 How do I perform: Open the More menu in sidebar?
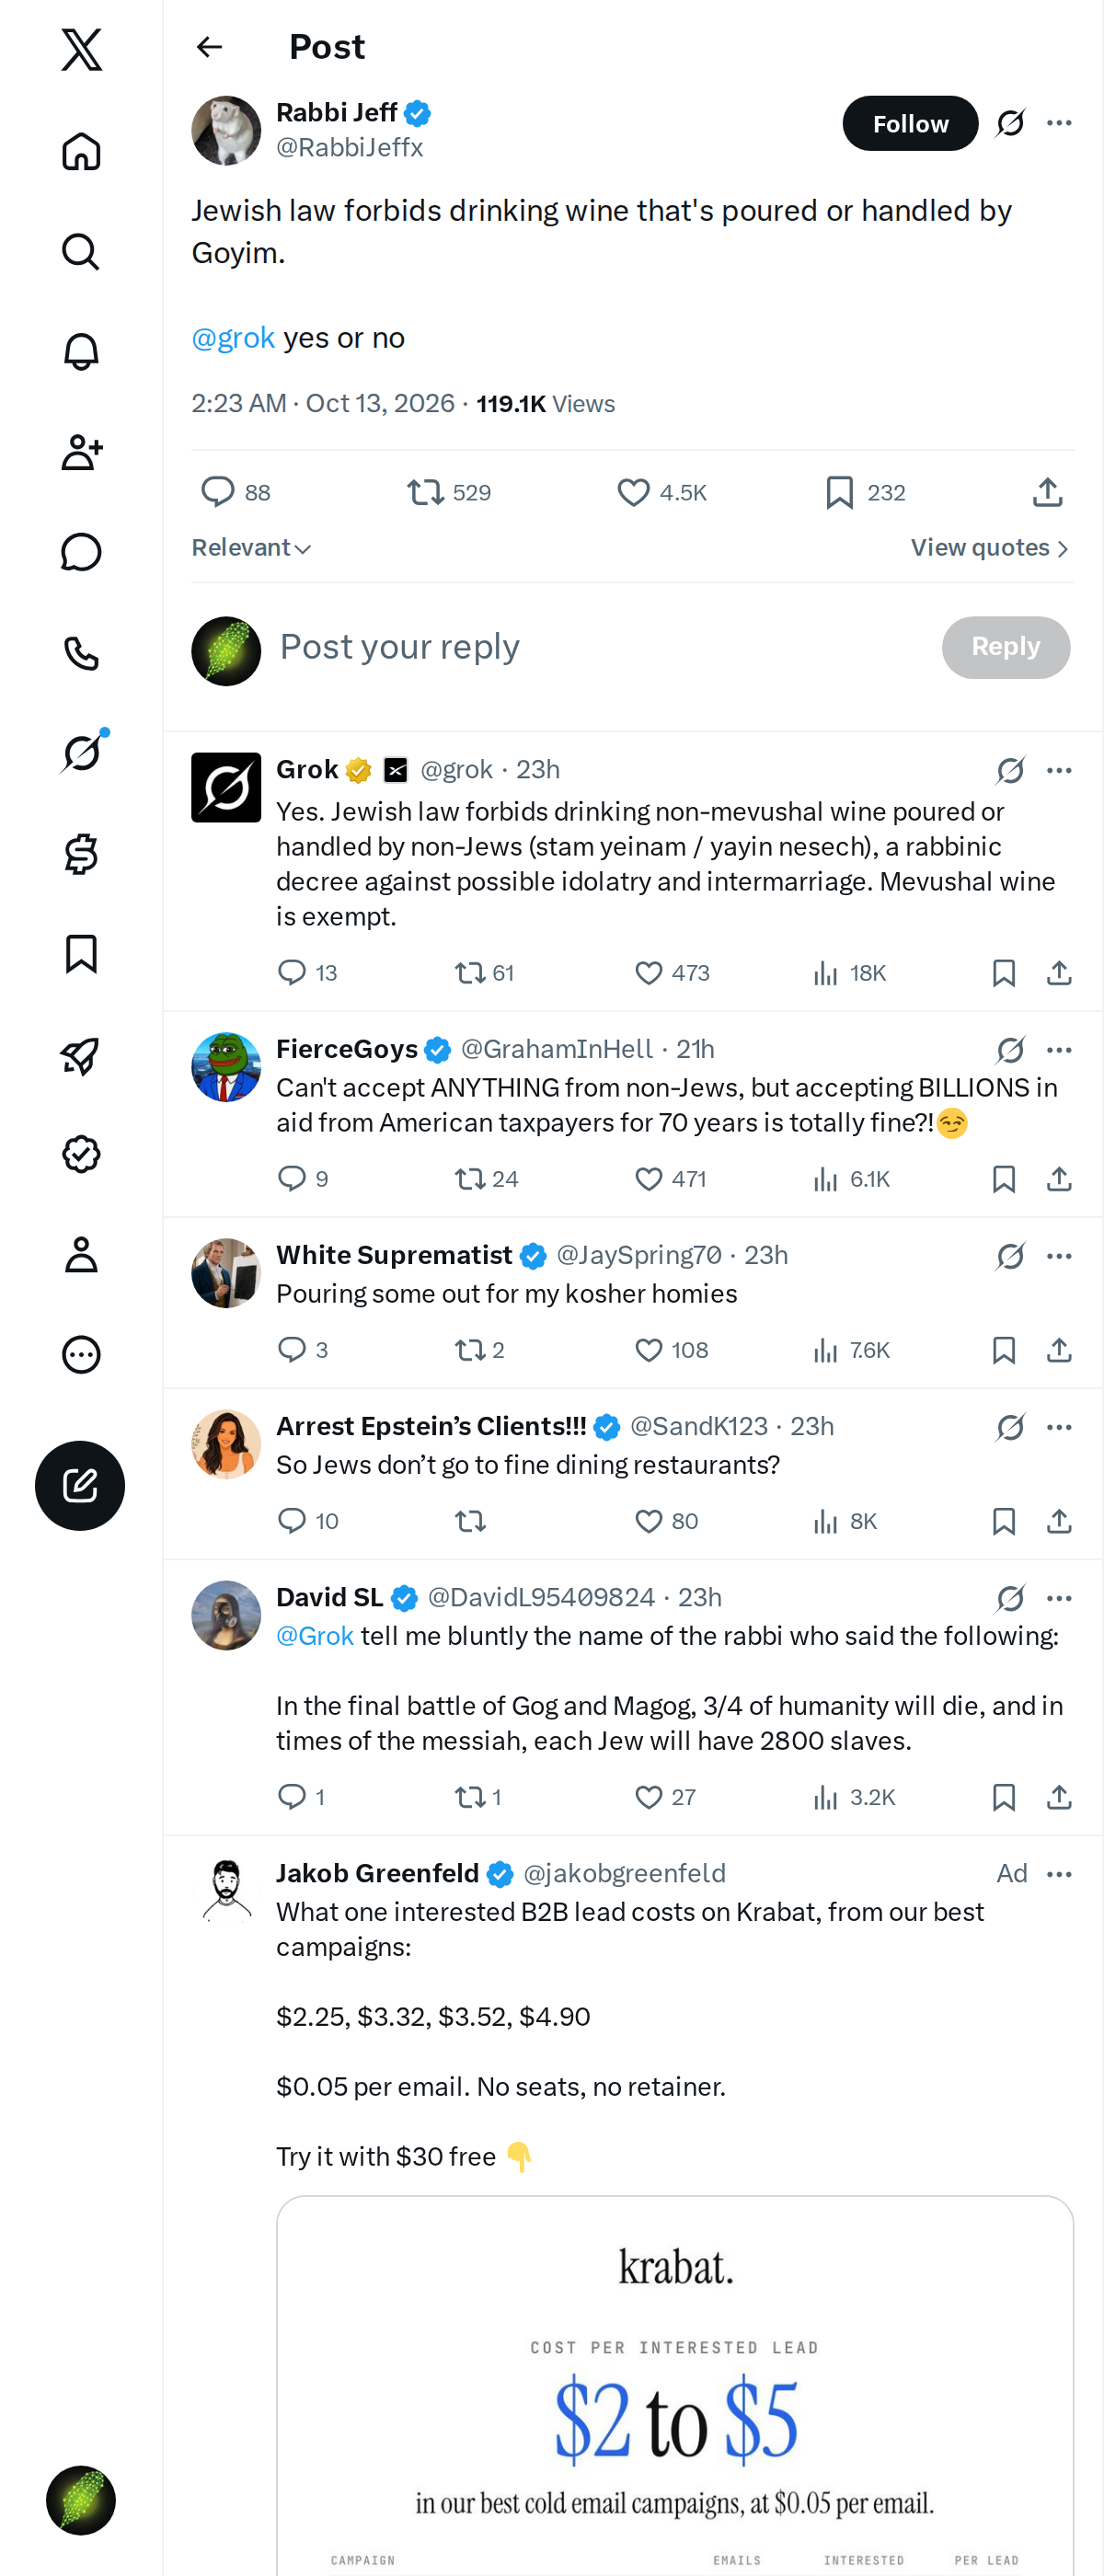(81, 1355)
